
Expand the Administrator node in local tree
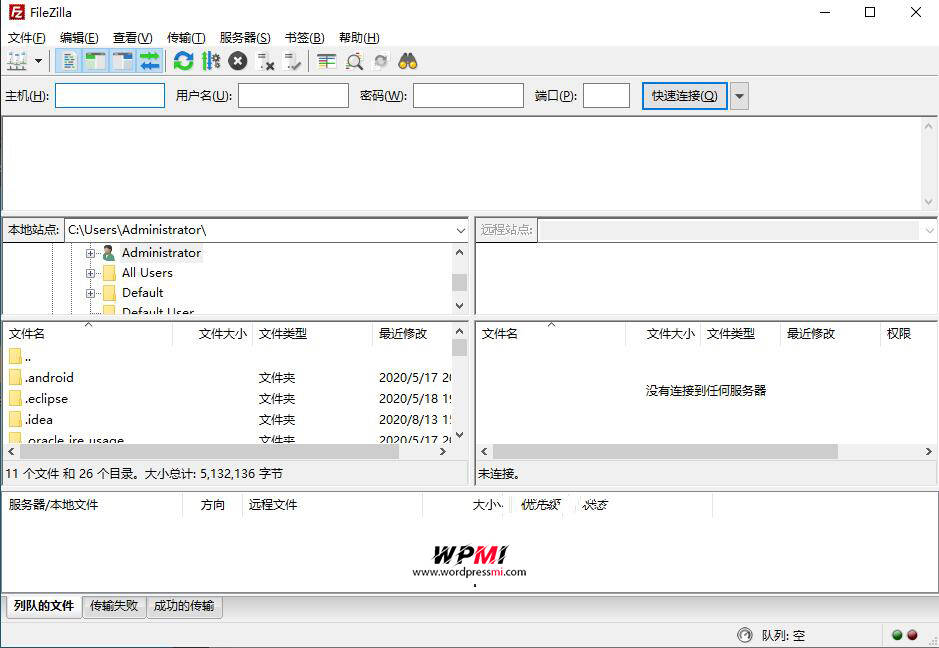click(89, 253)
